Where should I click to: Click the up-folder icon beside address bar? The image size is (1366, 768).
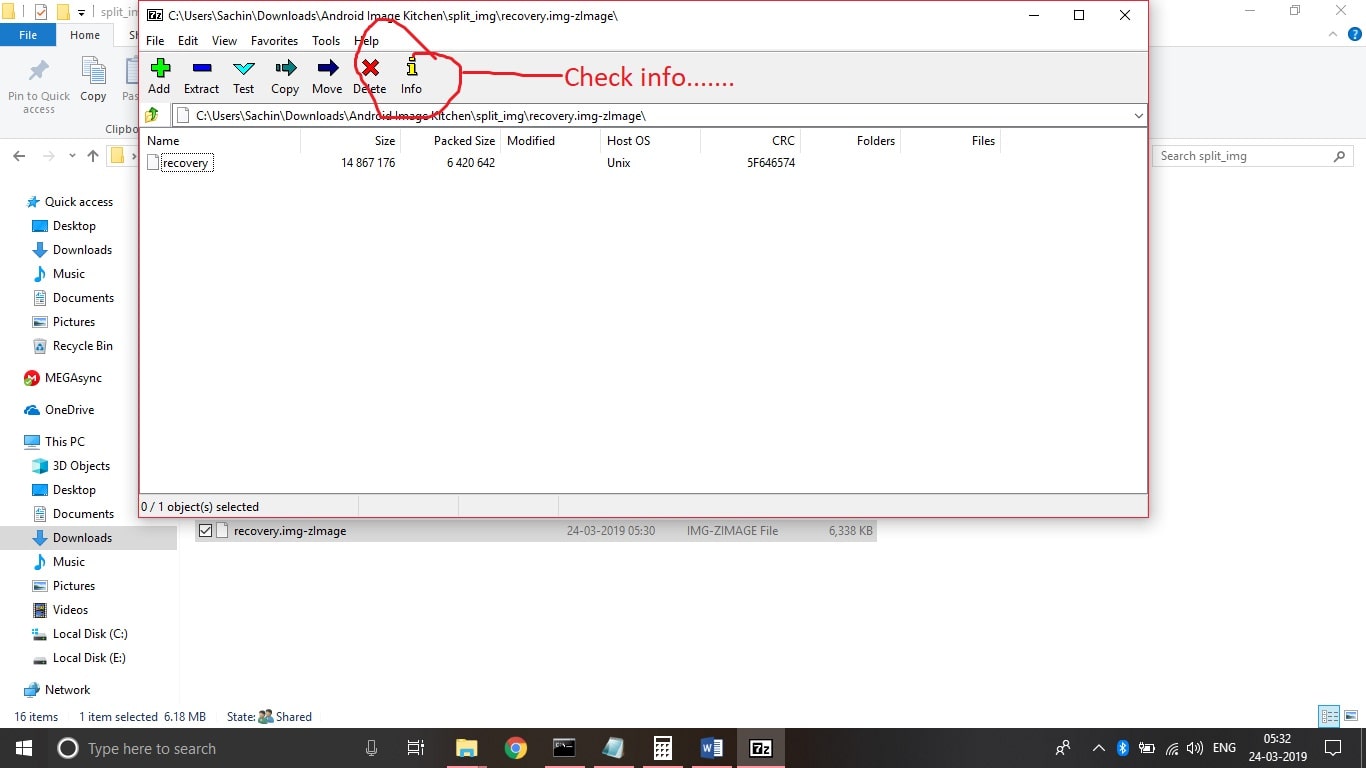pyautogui.click(x=153, y=115)
